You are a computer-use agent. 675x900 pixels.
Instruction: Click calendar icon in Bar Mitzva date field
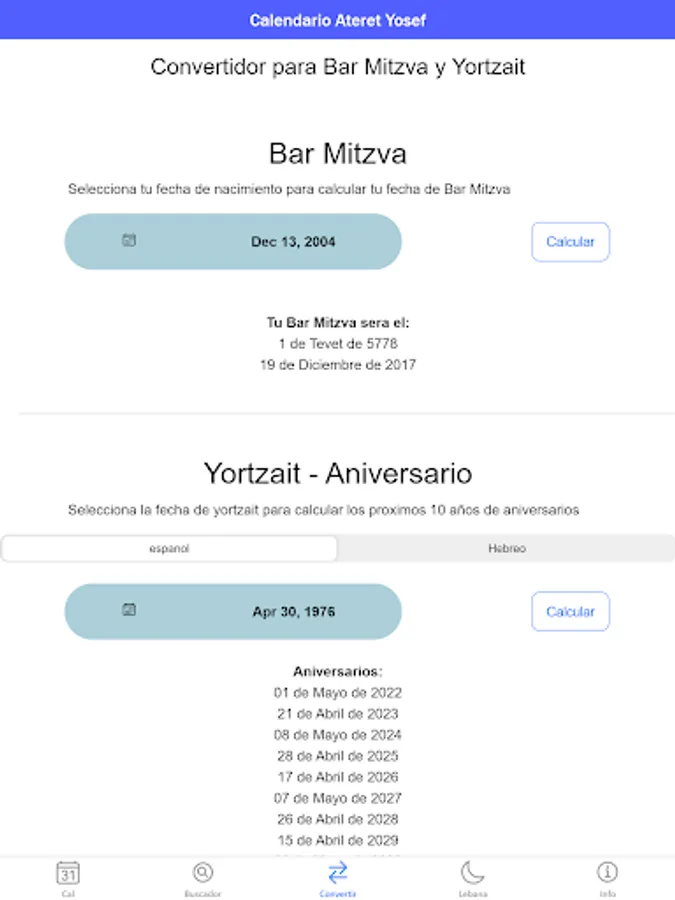pyautogui.click(x=129, y=240)
